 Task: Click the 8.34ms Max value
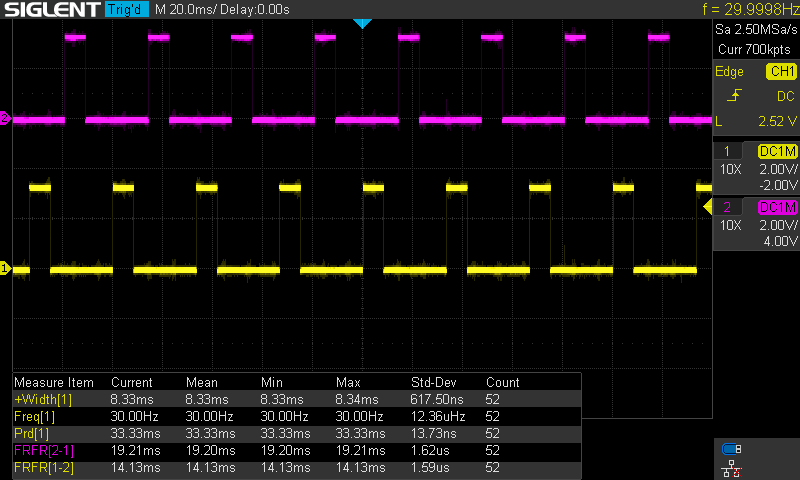(x=357, y=399)
